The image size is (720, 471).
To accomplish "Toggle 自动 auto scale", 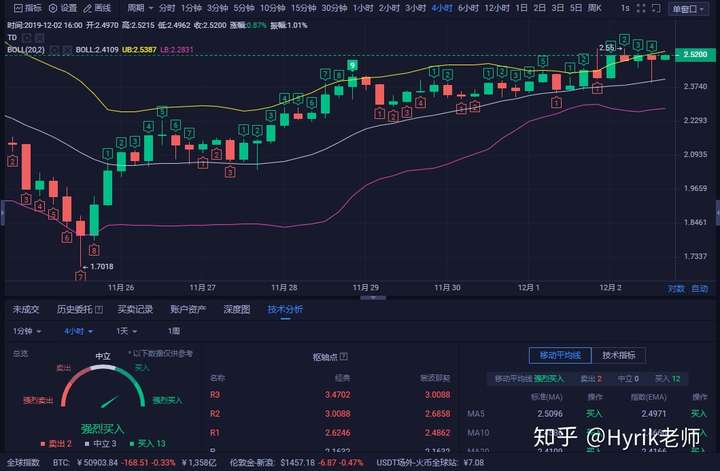I will pyautogui.click(x=700, y=288).
